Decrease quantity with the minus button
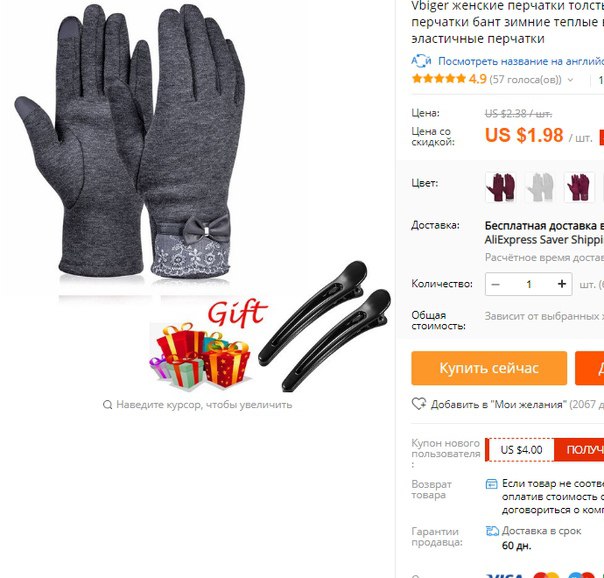This screenshot has width=604, height=578. [x=495, y=284]
